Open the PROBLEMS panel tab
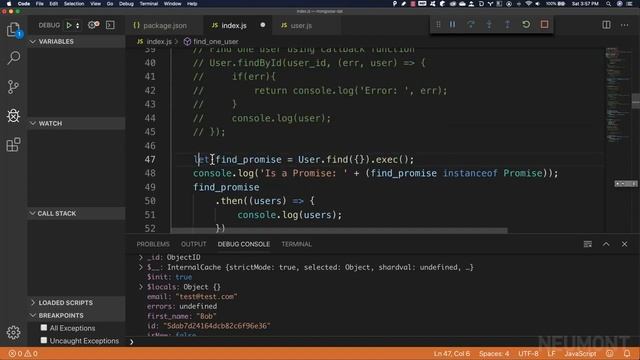640x360 pixels. coord(153,244)
